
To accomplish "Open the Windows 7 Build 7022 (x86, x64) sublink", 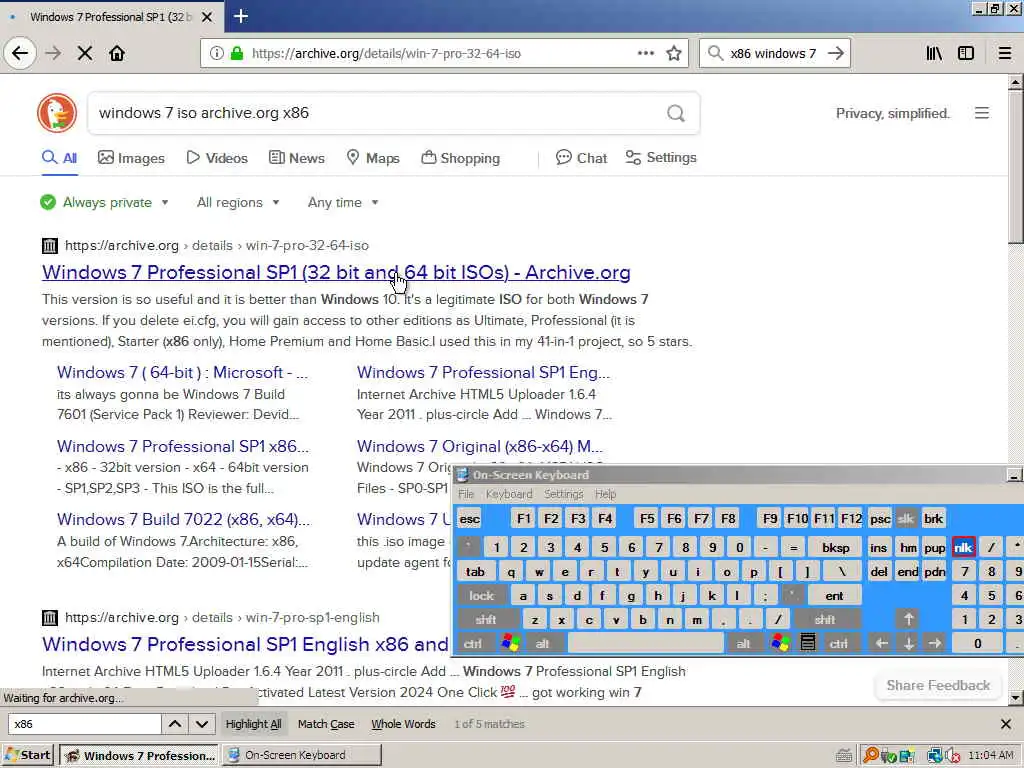I will (184, 520).
